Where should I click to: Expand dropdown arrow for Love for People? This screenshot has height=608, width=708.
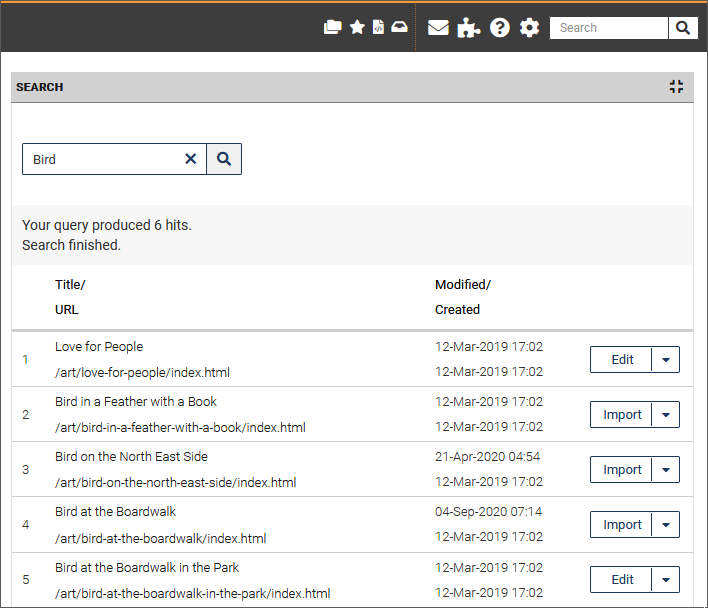666,360
